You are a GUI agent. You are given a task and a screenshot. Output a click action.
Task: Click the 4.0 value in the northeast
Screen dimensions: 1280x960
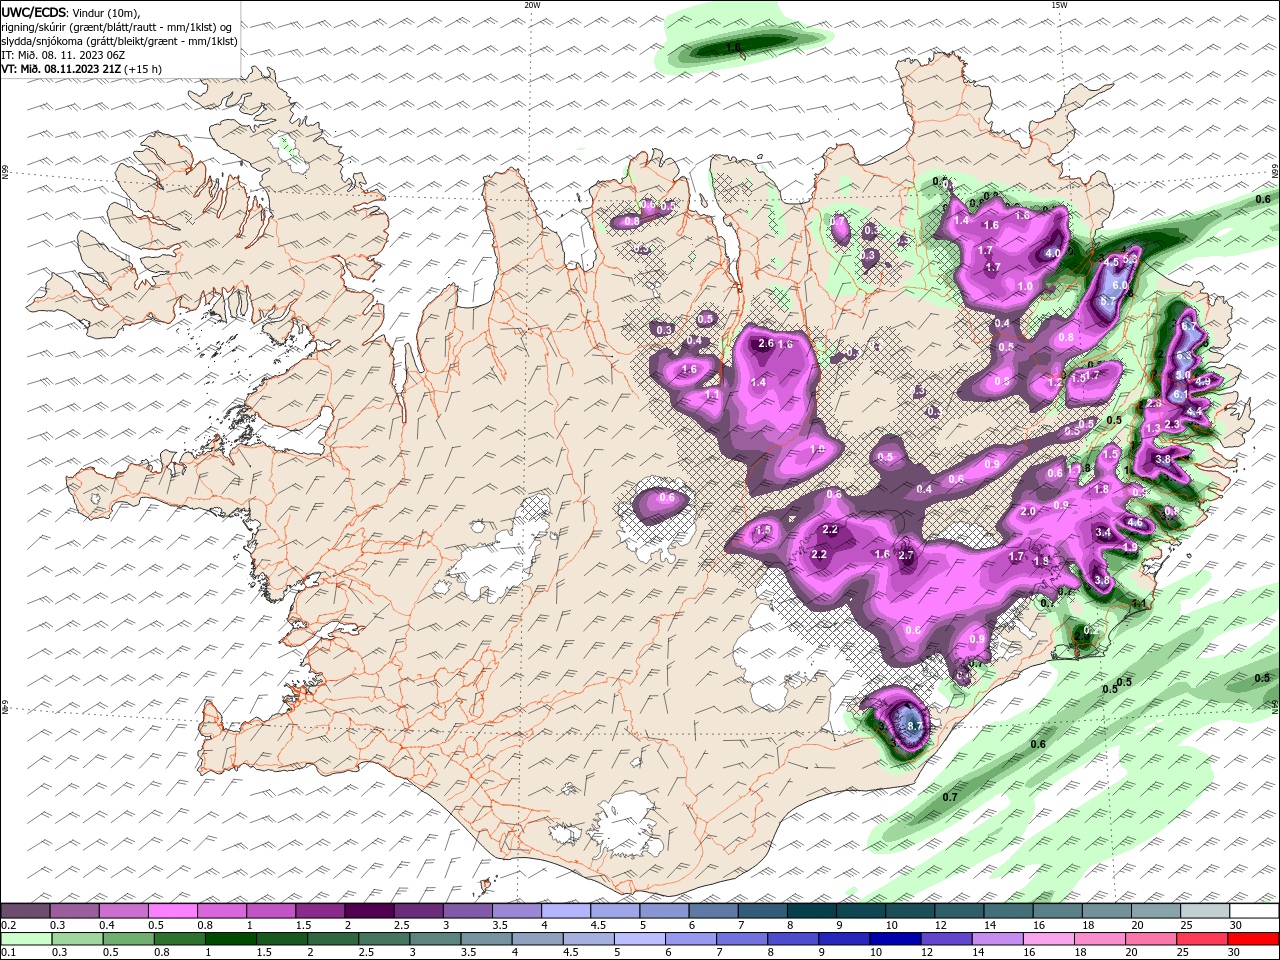[x=1053, y=254]
